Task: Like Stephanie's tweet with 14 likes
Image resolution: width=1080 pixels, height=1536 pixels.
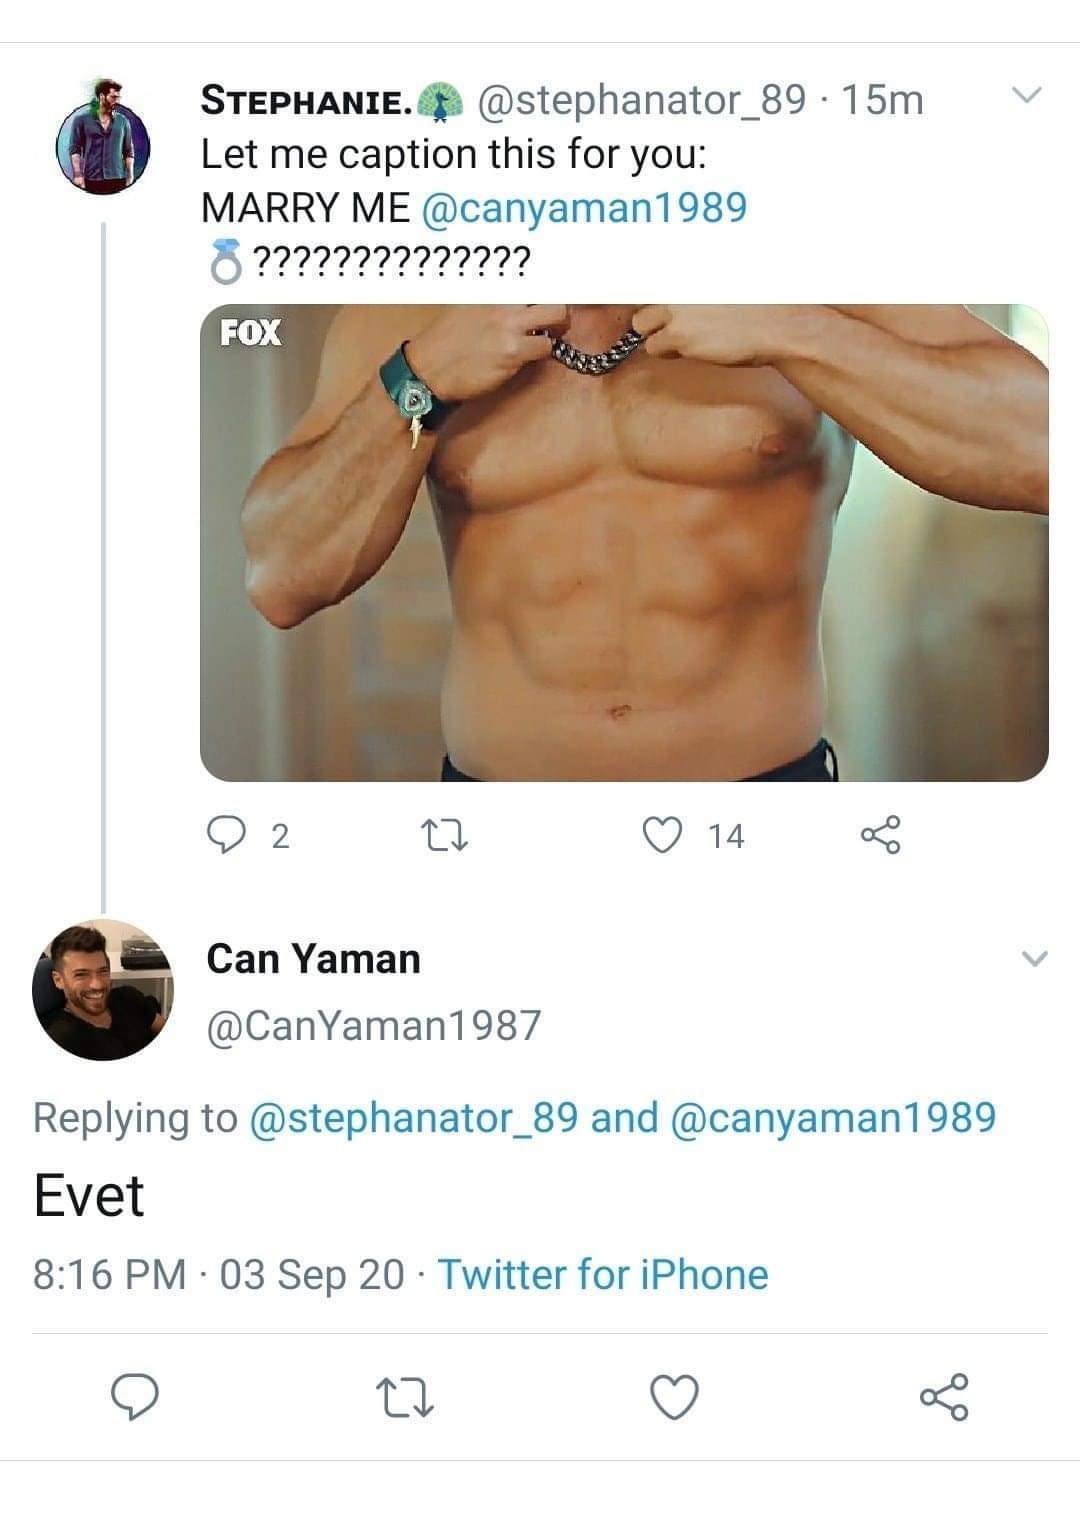Action: tap(661, 834)
